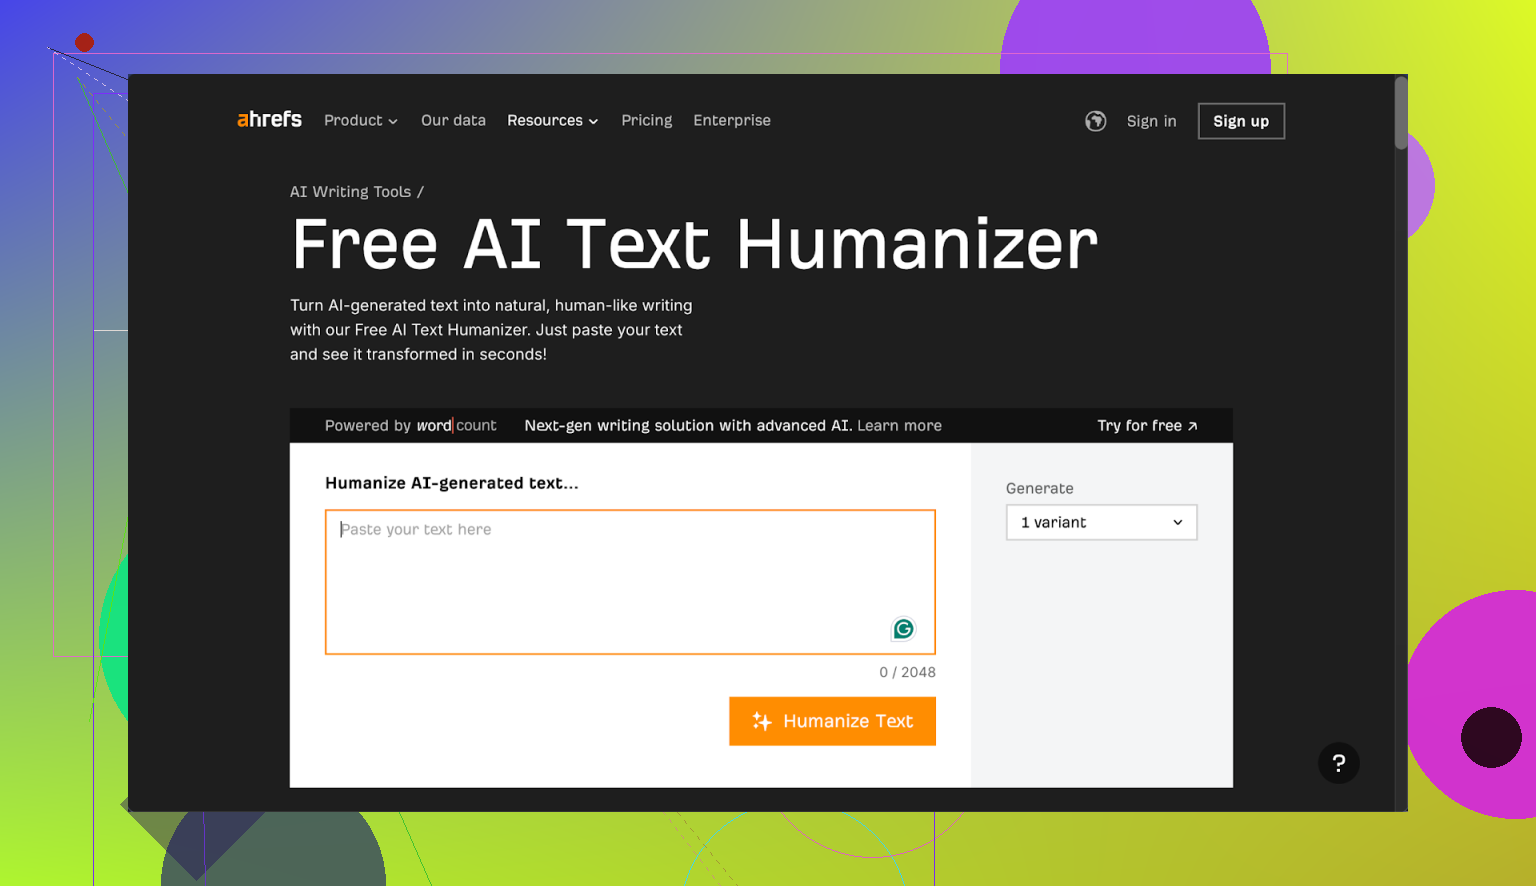Screen dimensions: 1536x886
Task: Follow the Learn more link
Action: coord(899,426)
